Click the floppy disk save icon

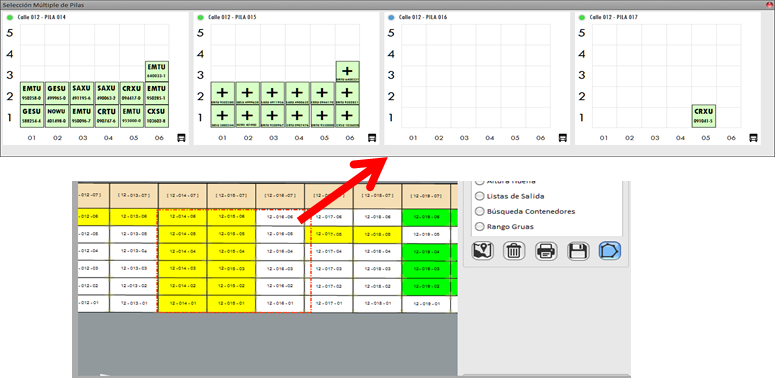coord(578,251)
